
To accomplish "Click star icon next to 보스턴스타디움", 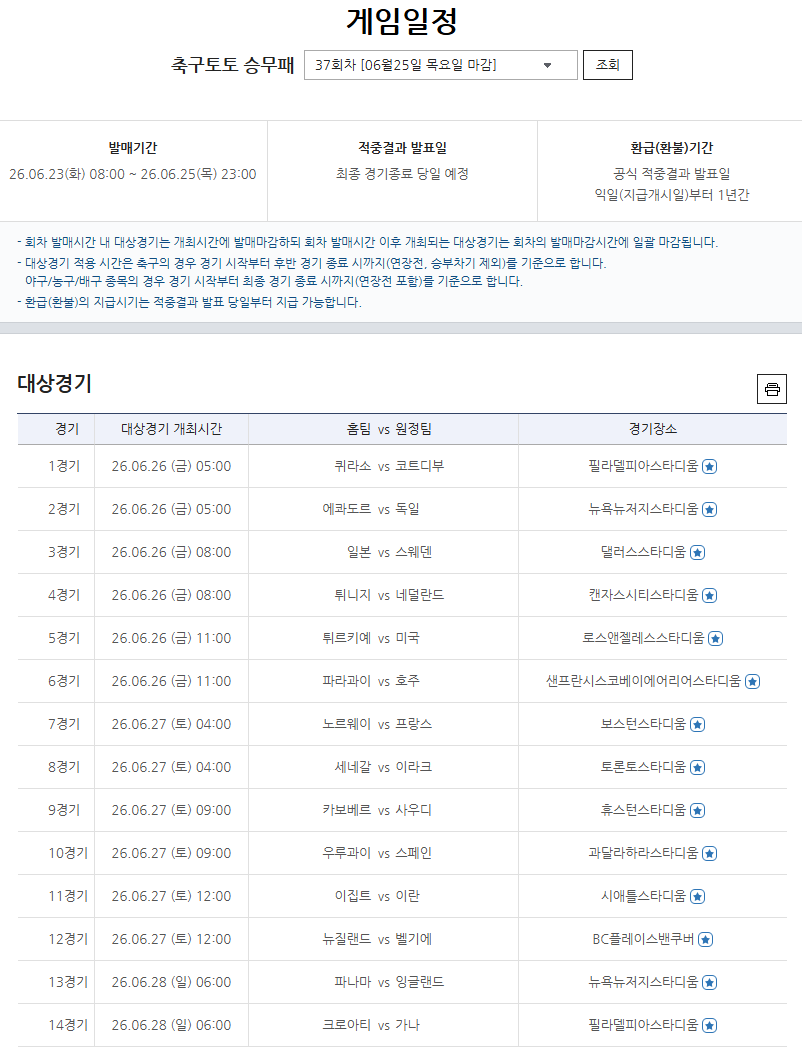I will click(x=697, y=725).
